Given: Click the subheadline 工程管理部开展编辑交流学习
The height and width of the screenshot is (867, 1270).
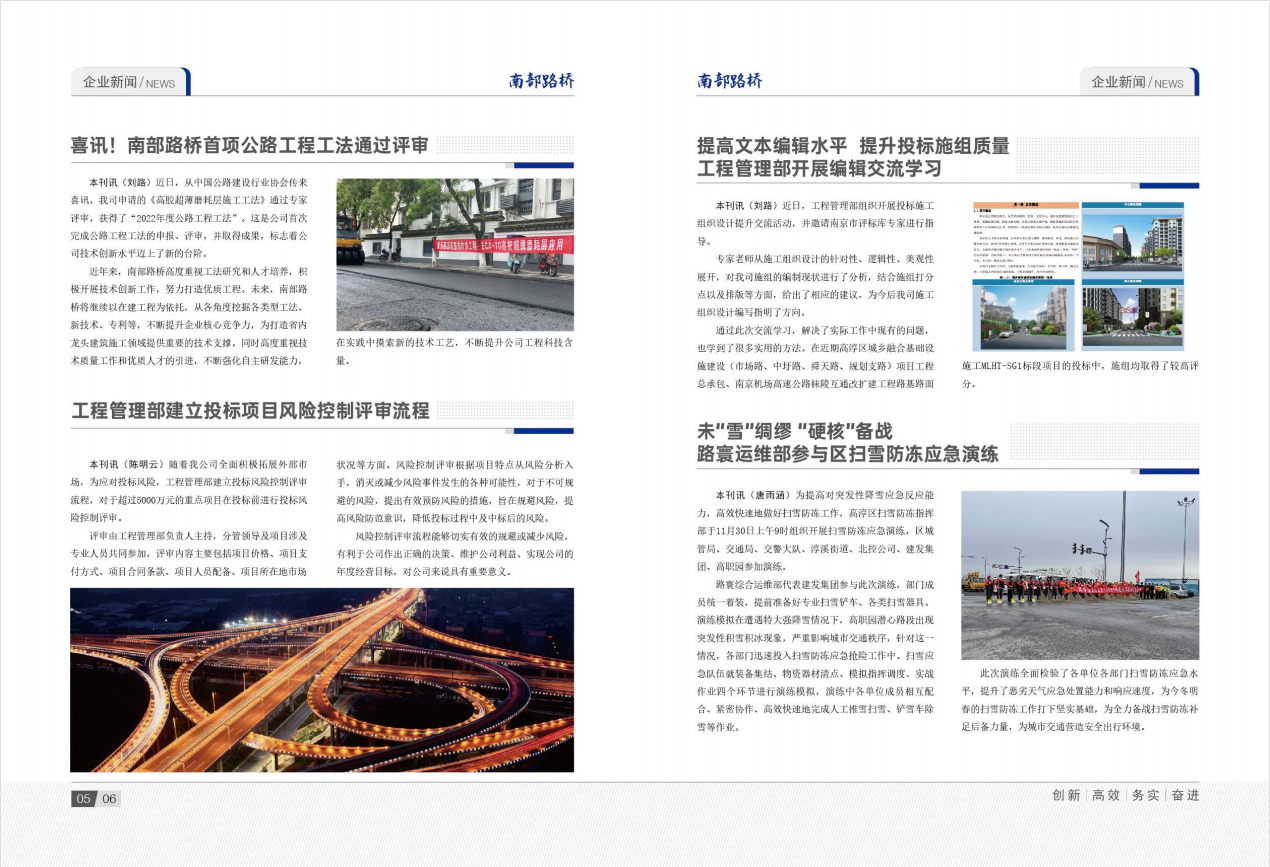Looking at the screenshot, I should [x=819, y=169].
